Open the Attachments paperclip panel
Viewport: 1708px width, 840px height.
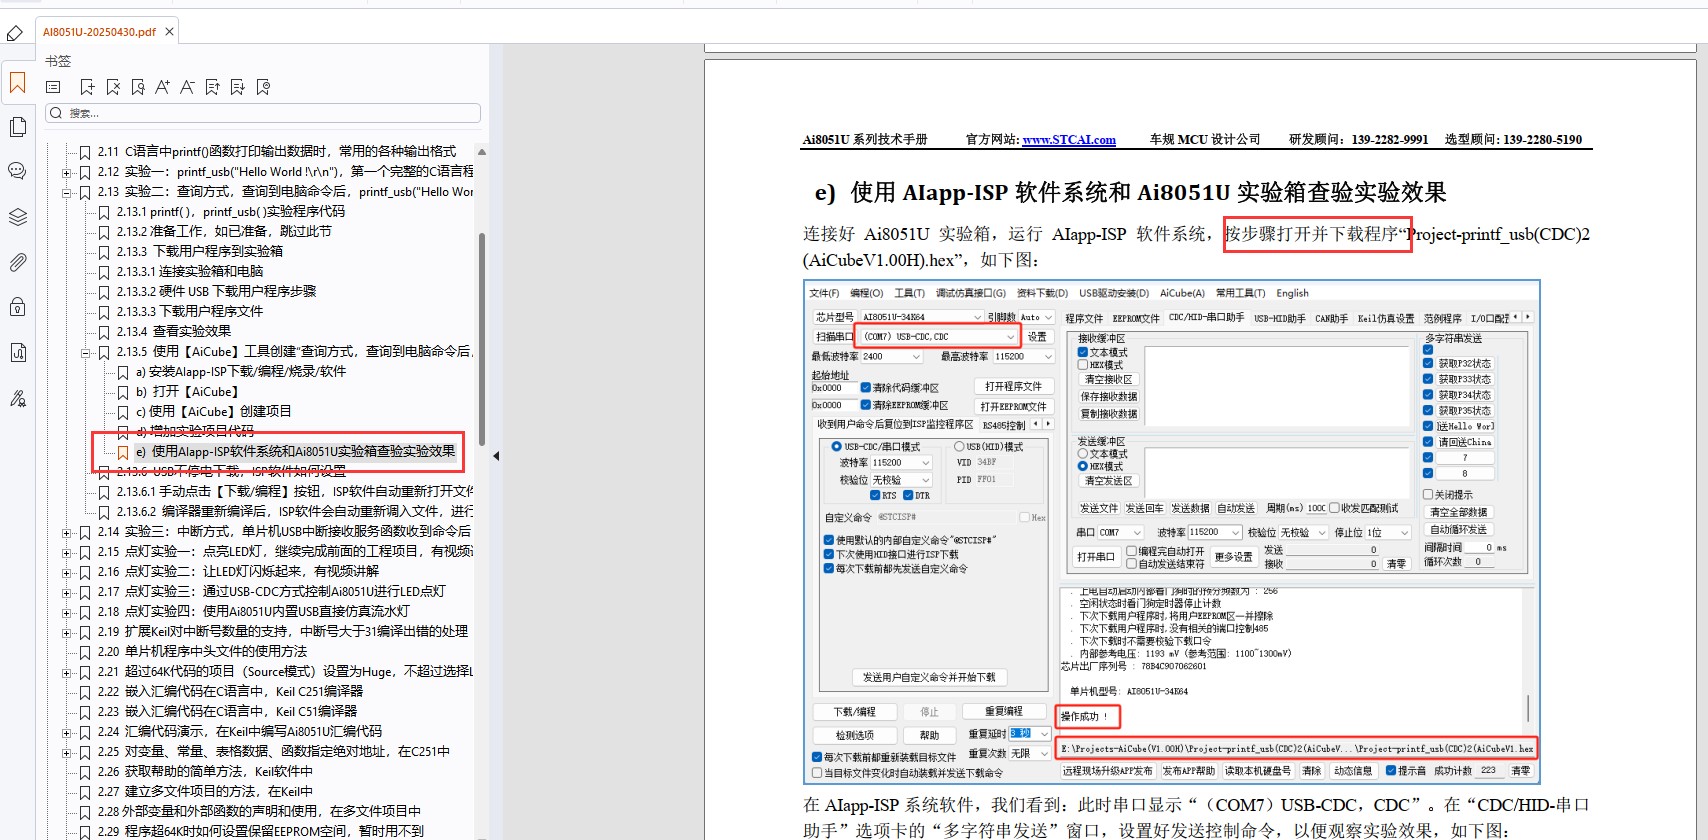click(x=17, y=262)
